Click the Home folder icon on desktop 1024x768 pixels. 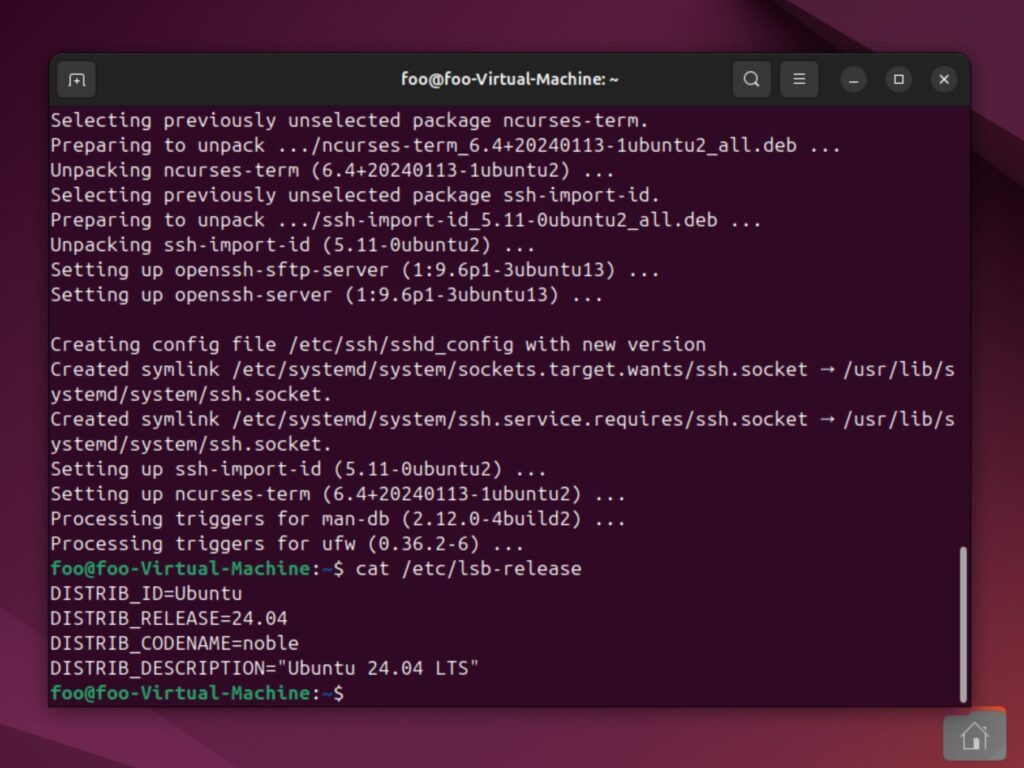973,737
